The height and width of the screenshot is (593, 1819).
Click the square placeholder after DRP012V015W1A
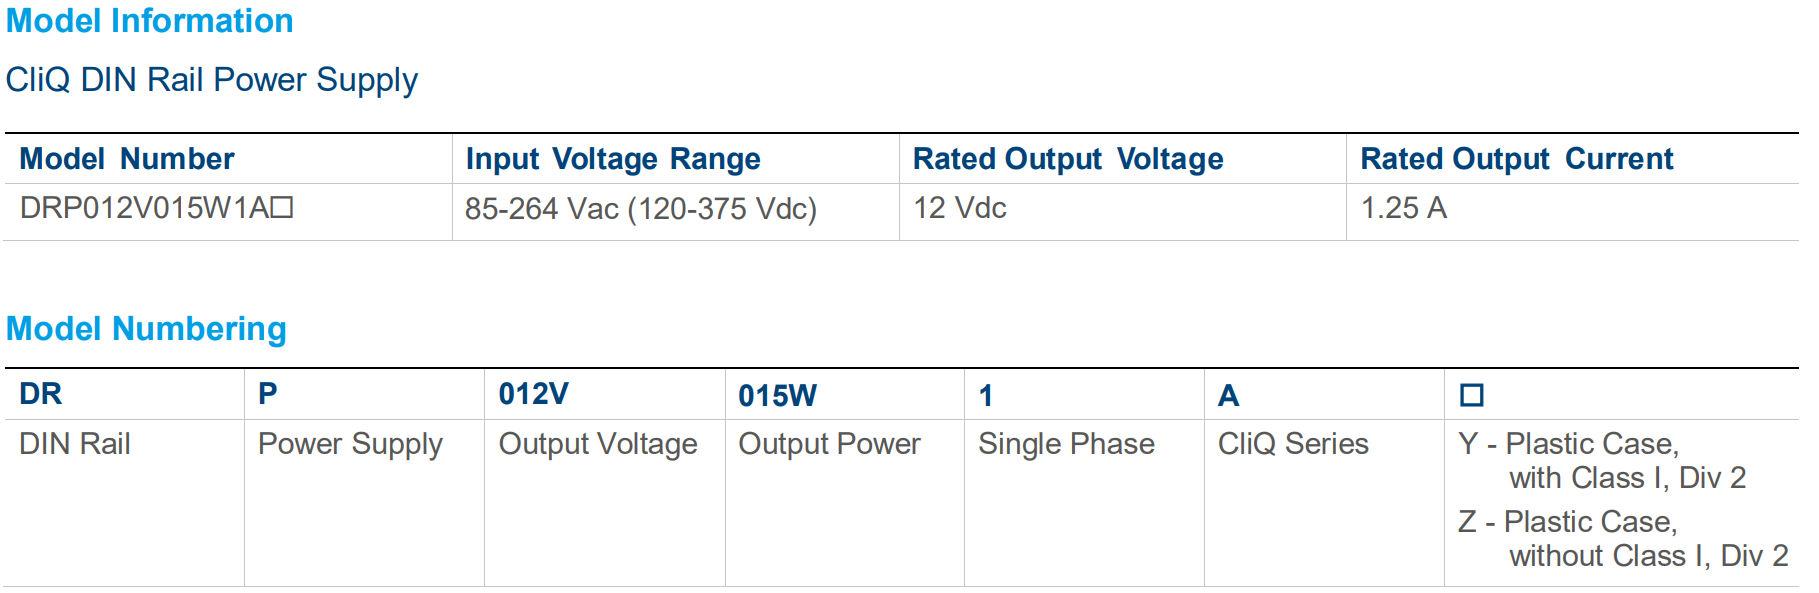[282, 207]
